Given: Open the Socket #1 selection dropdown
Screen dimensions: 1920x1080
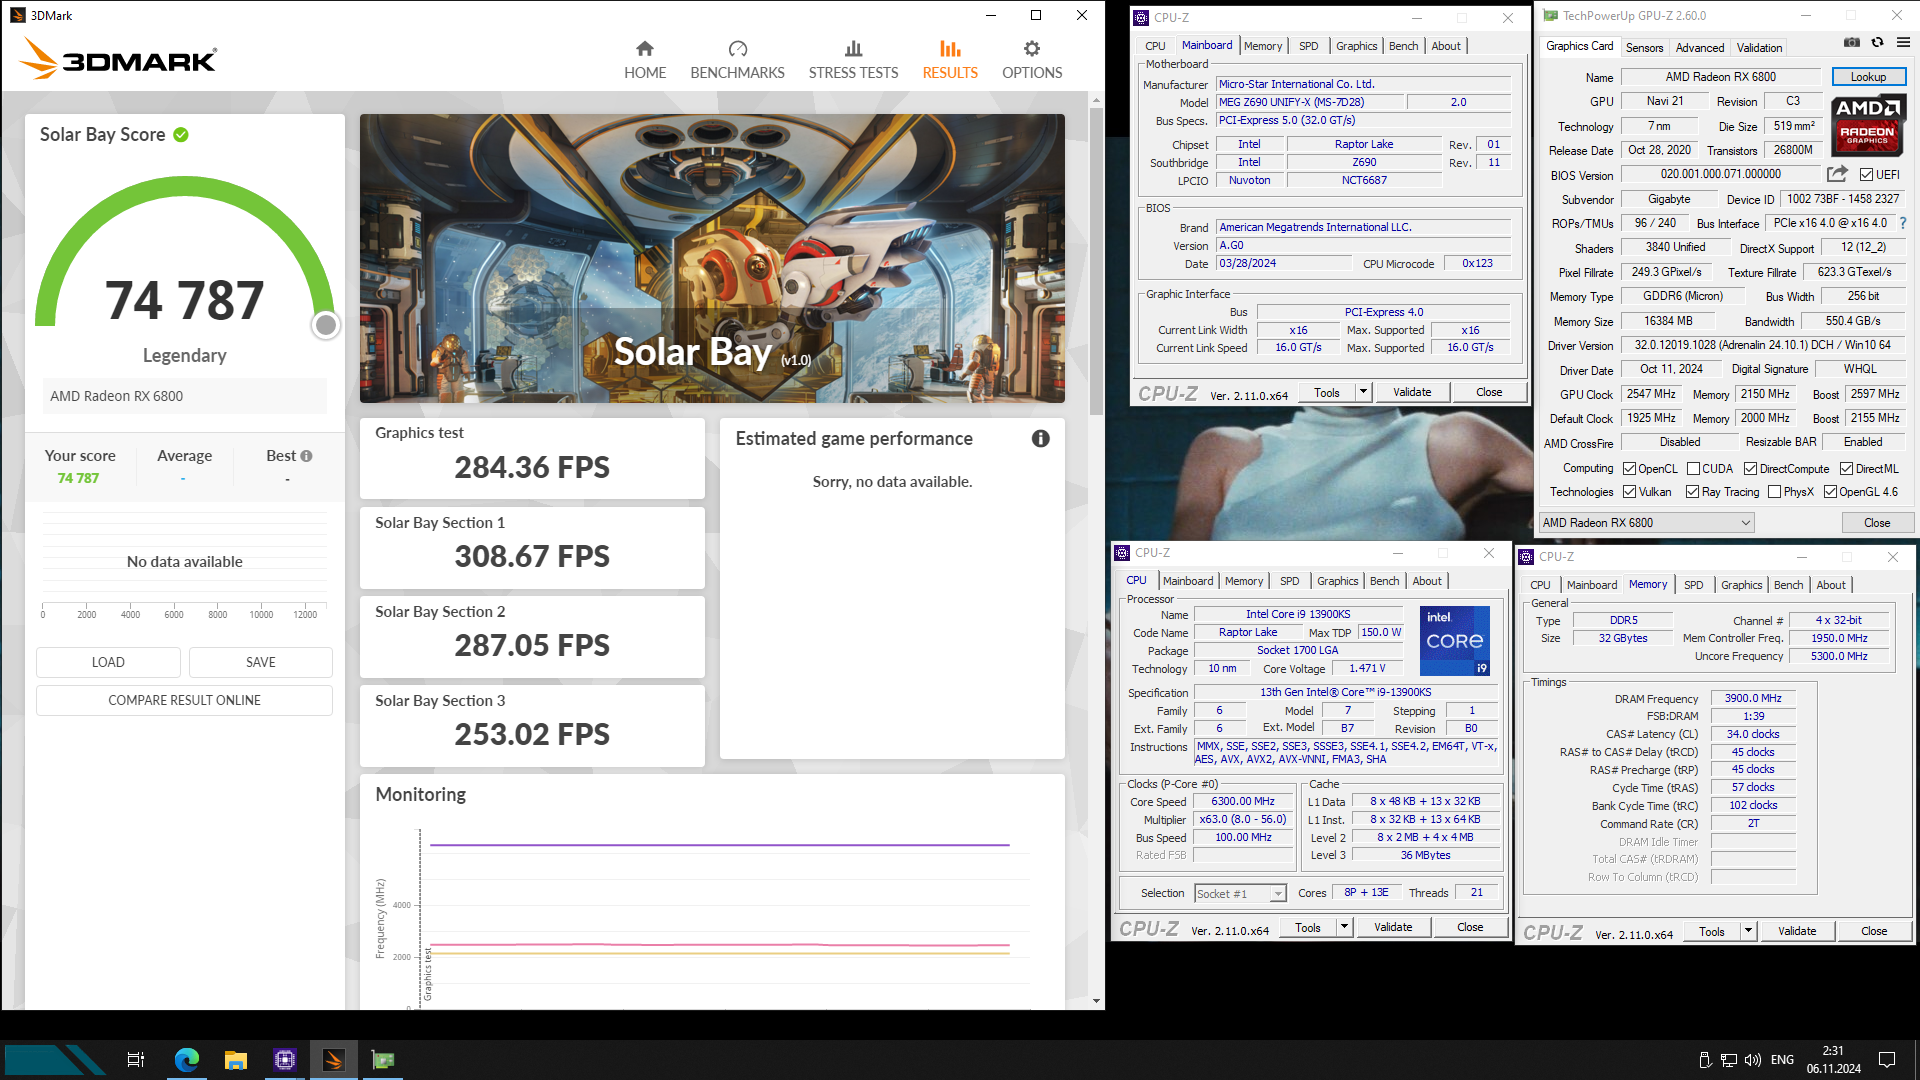Looking at the screenshot, I should tap(1240, 894).
